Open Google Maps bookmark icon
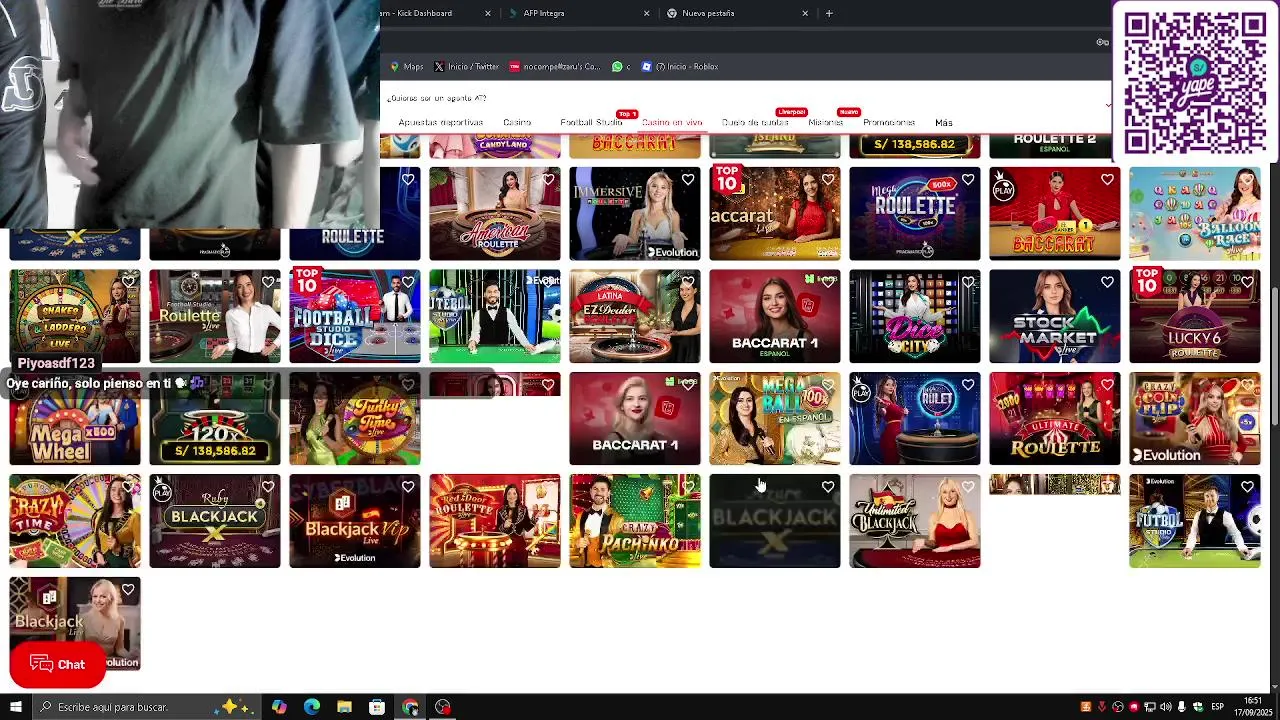Viewport: 1280px width, 720px height. coord(395,67)
